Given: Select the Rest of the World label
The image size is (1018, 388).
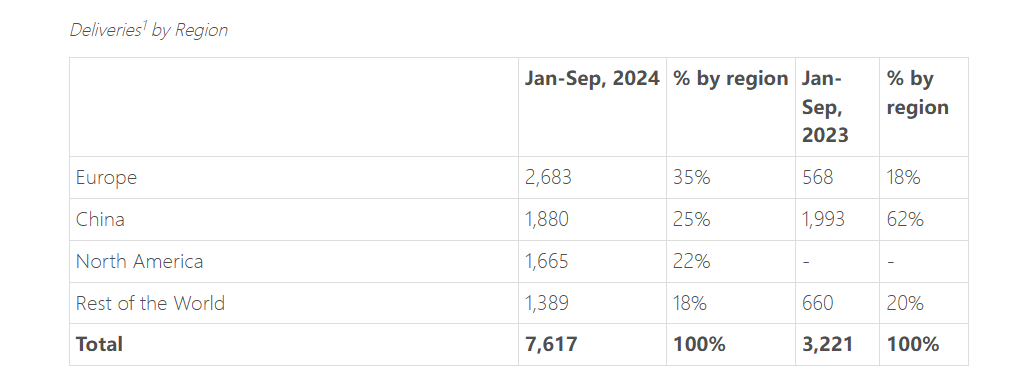Looking at the screenshot, I should point(151,303).
